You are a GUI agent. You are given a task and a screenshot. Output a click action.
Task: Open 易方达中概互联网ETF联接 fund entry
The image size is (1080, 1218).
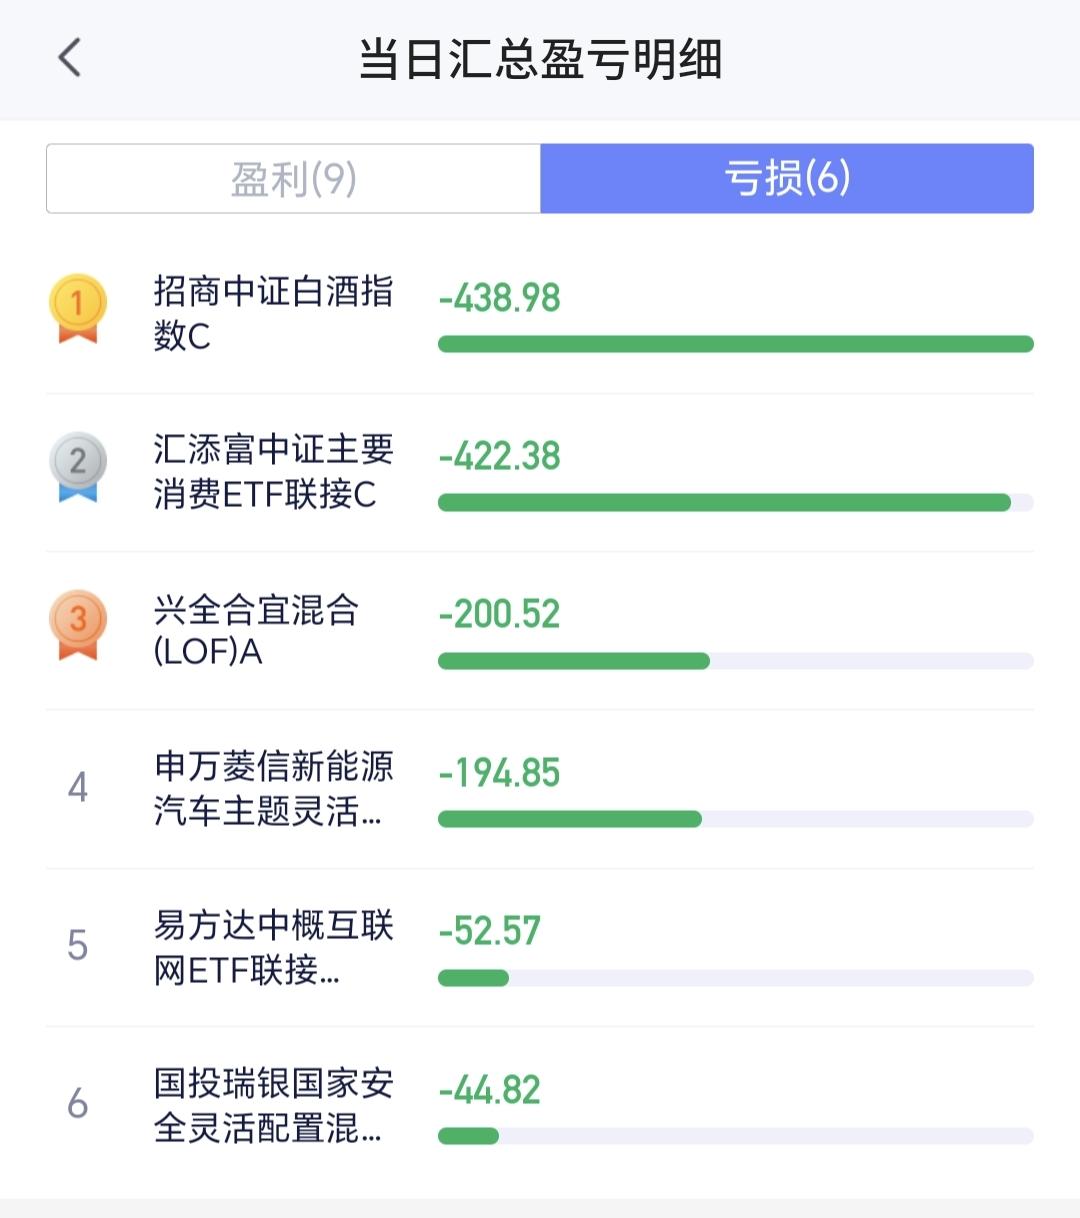[x=273, y=946]
